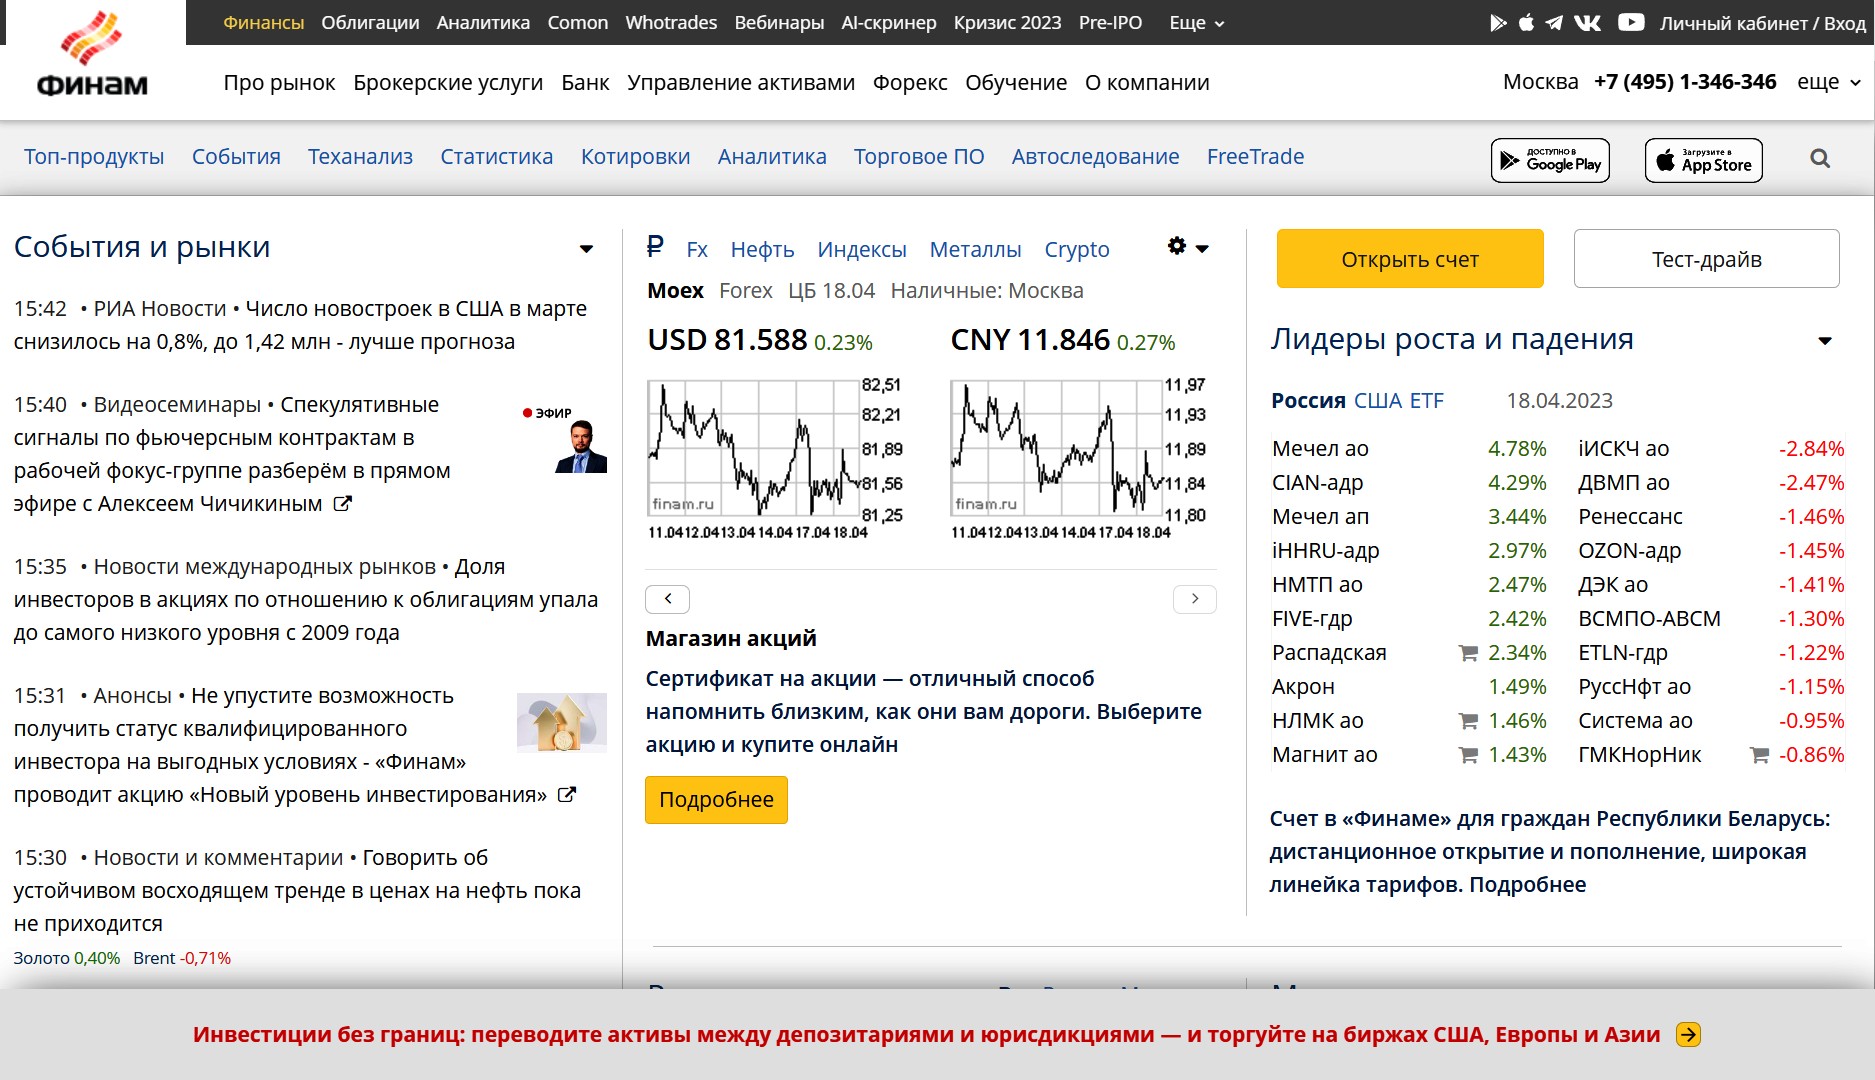Select ETF leaders tab

(1426, 401)
